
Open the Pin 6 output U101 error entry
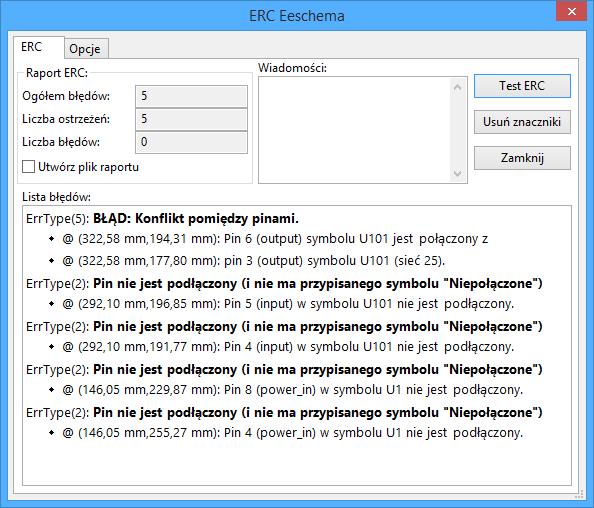(x=275, y=239)
